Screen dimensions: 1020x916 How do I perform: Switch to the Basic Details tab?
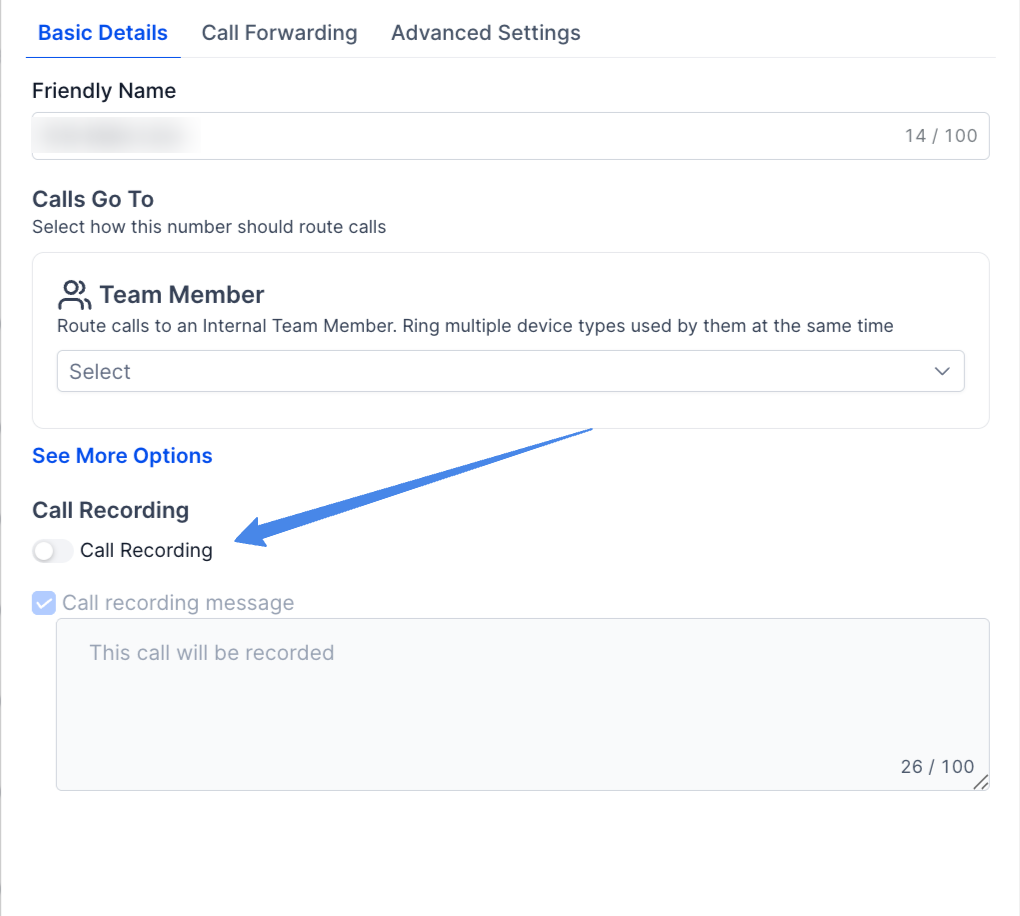coord(103,33)
